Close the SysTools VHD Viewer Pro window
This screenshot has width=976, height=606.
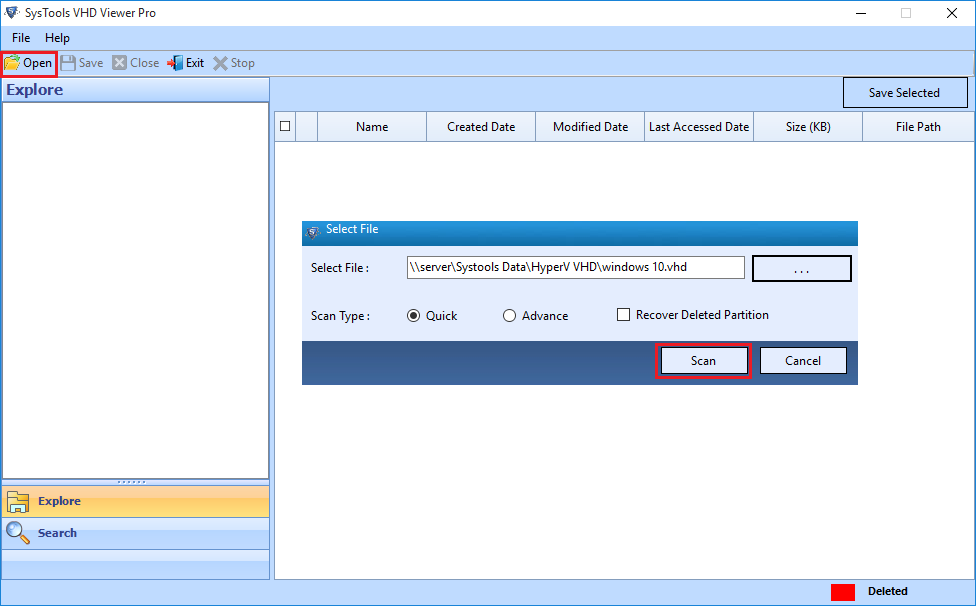[952, 13]
